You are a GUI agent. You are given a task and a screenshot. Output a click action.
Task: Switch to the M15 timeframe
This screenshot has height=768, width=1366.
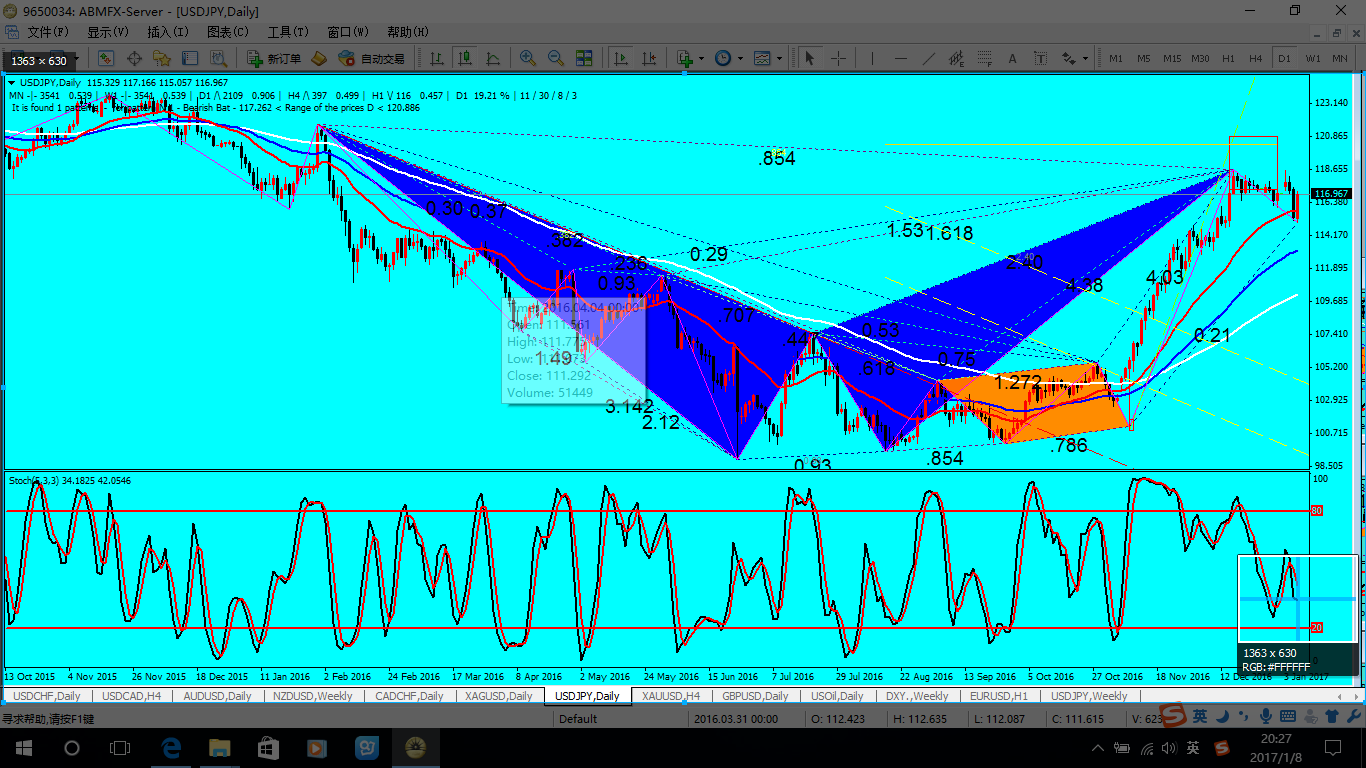pyautogui.click(x=1172, y=58)
